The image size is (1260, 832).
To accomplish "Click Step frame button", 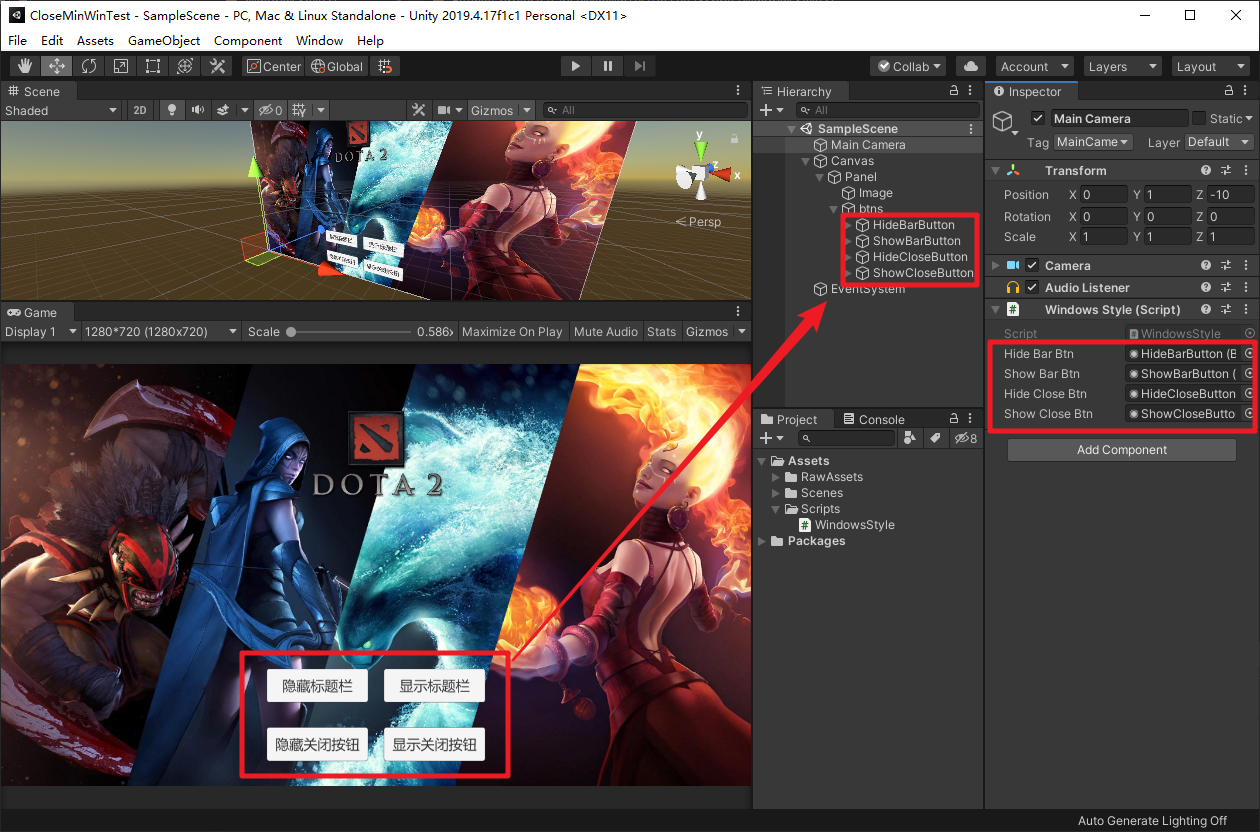I will (x=639, y=66).
